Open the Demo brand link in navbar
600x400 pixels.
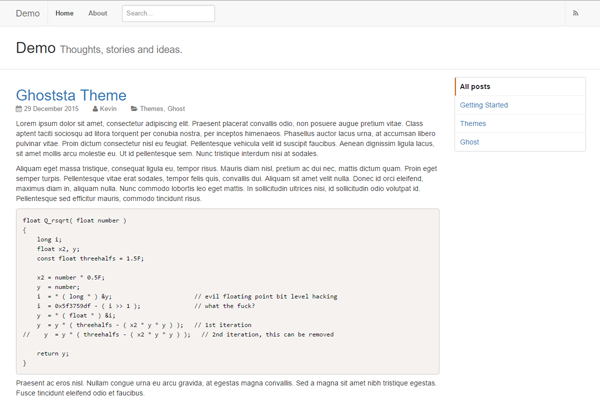pyautogui.click(x=28, y=13)
